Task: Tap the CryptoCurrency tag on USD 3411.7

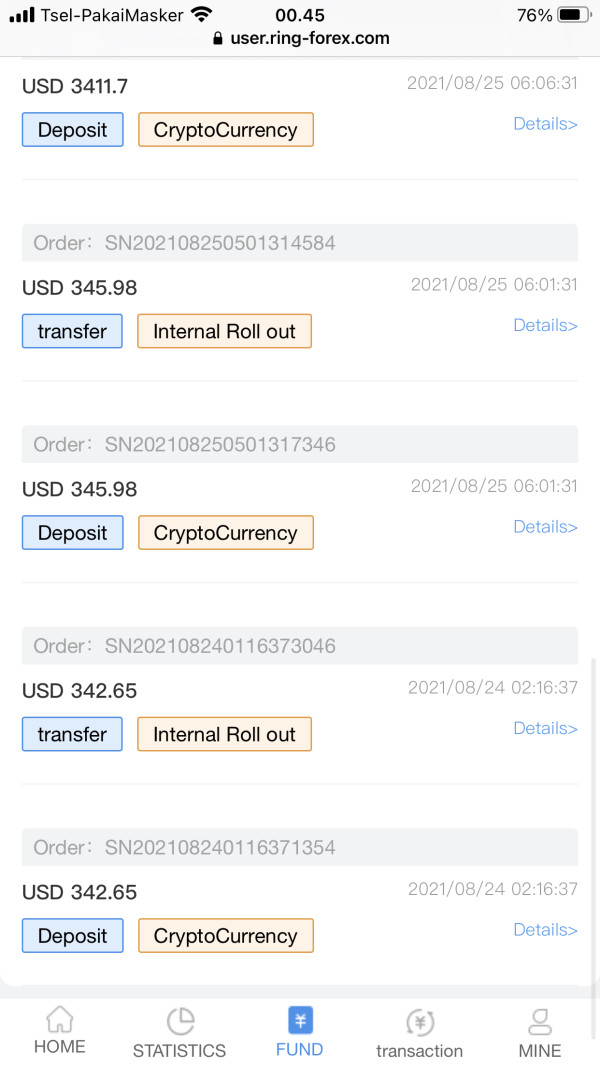Action: [225, 130]
